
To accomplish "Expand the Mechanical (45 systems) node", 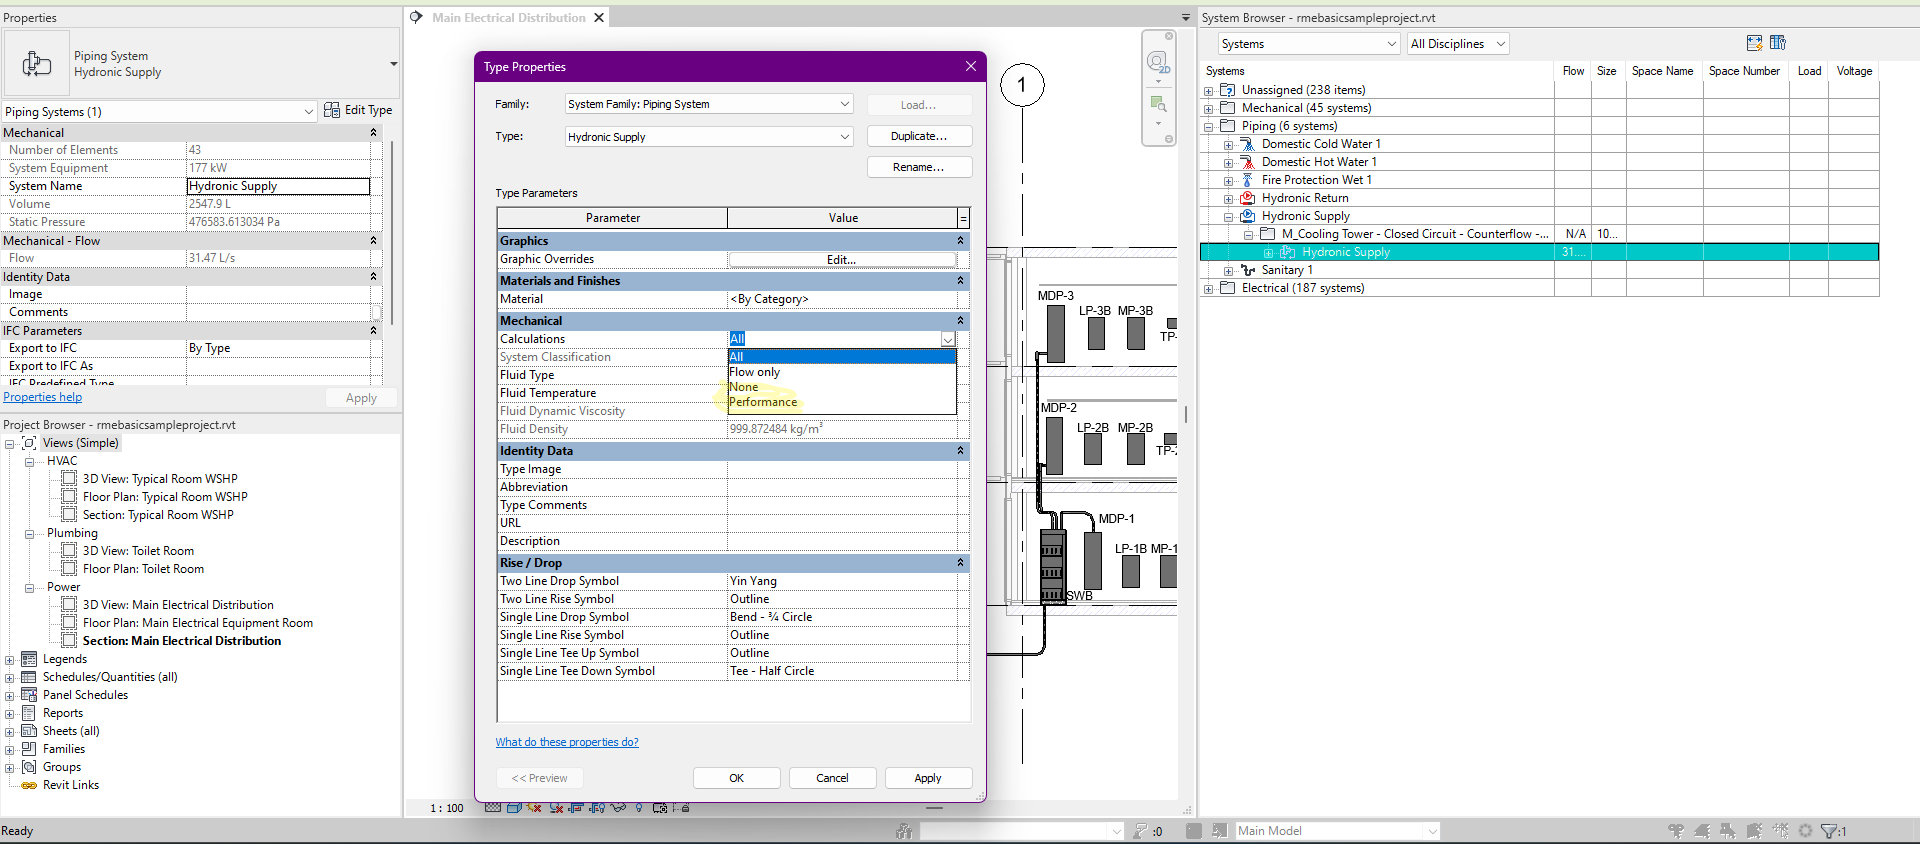I will (1208, 109).
